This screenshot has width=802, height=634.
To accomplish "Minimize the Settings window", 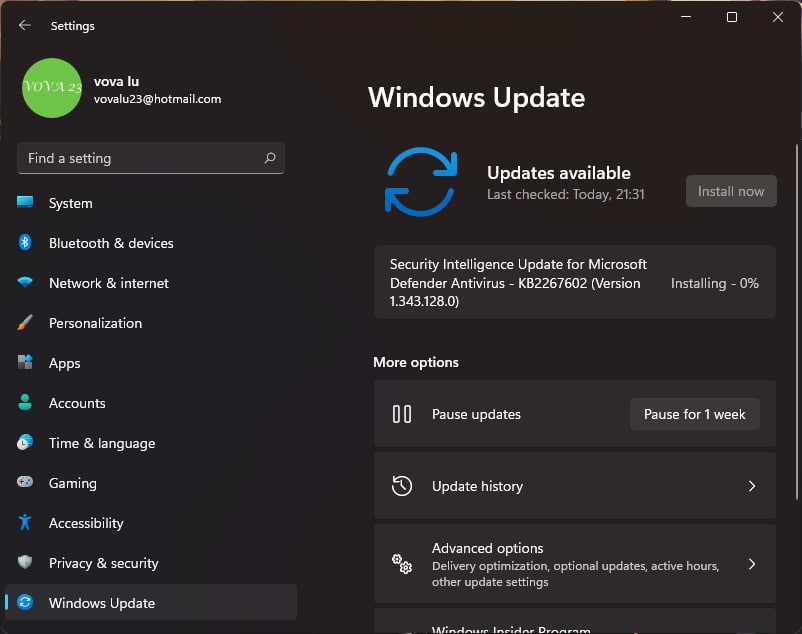I will pyautogui.click(x=686, y=17).
